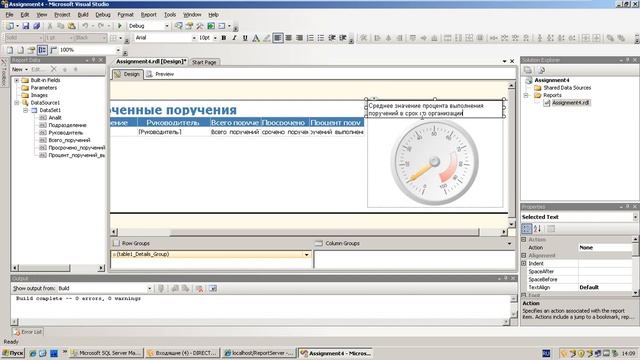Click the Paste clipboard icon
640x360 pixels.
click(72, 26)
